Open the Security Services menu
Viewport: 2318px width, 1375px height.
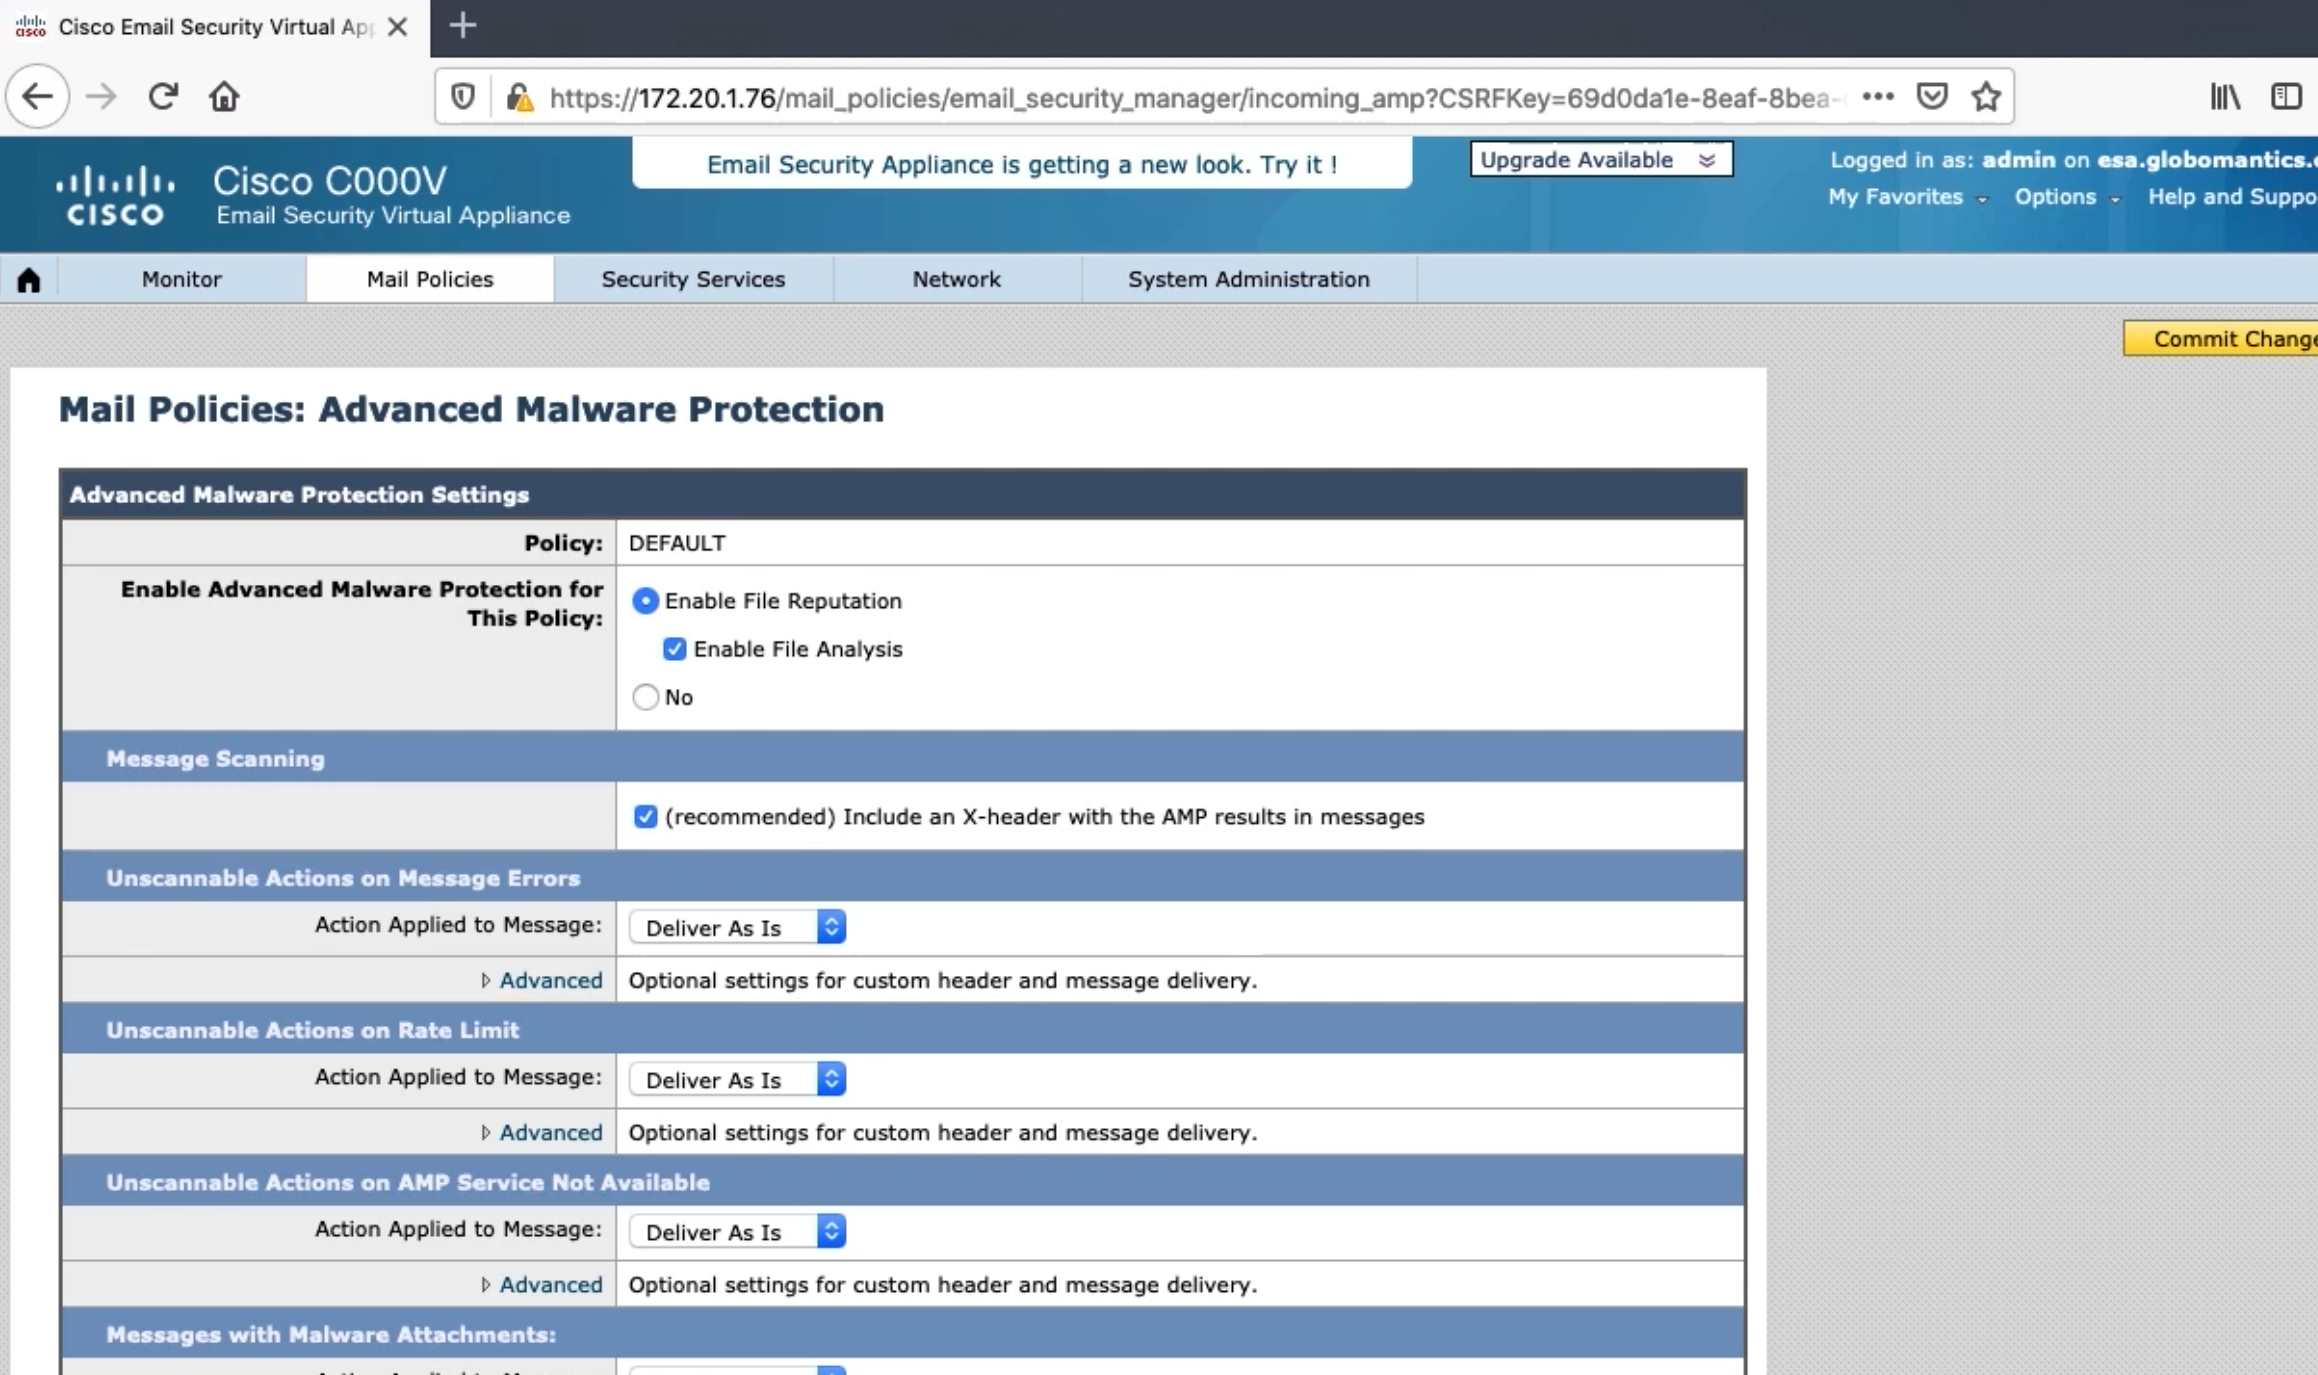click(693, 279)
